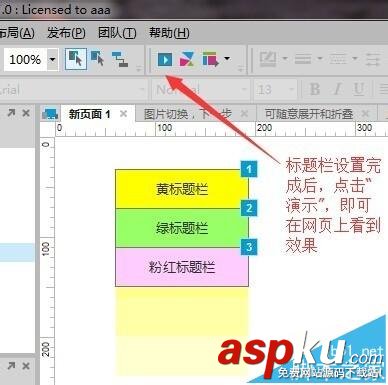Select the pink 粉红标题栏 widget
Screen dimensions: 388x385
click(x=182, y=267)
